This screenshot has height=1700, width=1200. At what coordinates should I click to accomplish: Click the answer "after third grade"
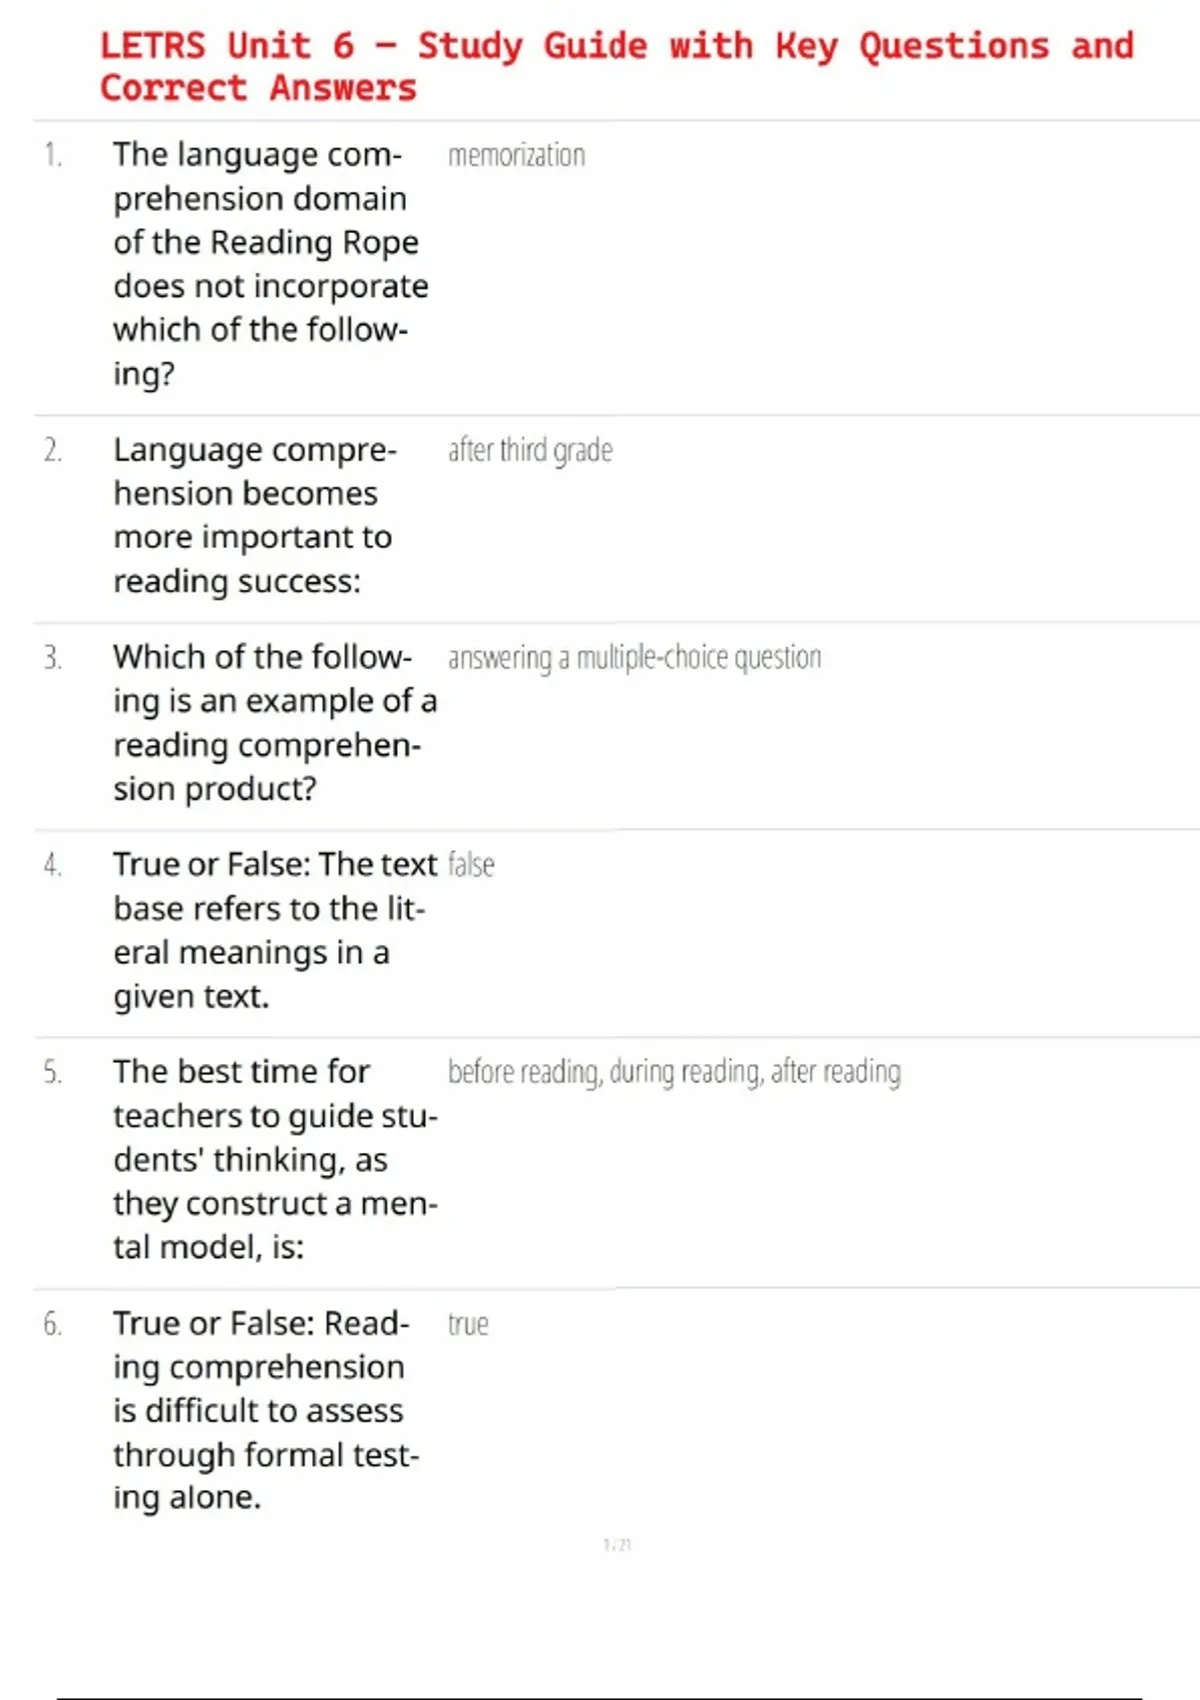pos(530,451)
